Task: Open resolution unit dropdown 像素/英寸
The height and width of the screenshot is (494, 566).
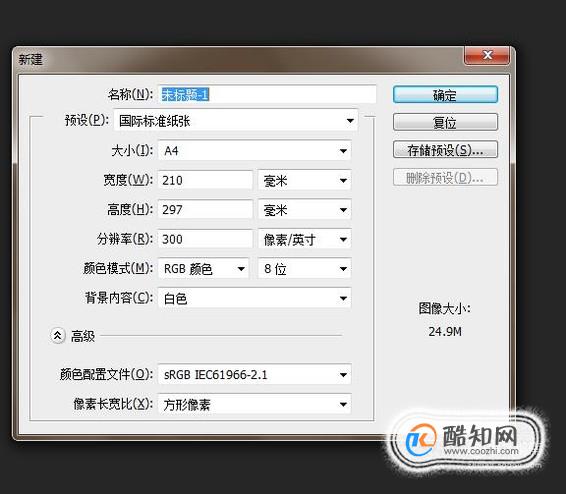Action: 304,239
